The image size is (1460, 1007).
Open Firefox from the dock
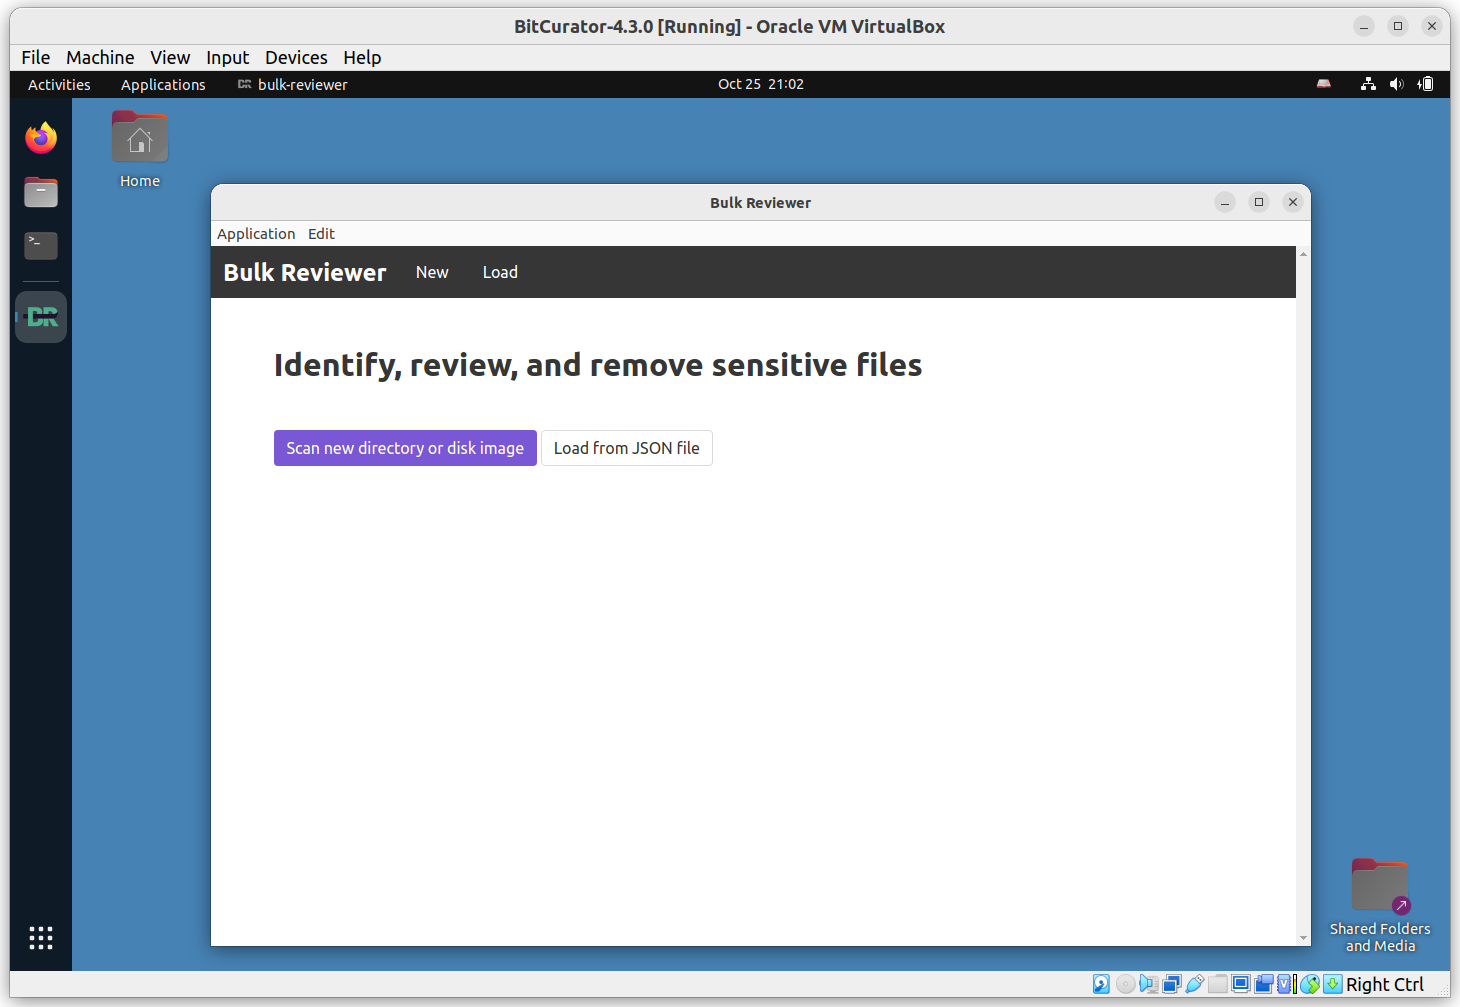(x=41, y=138)
